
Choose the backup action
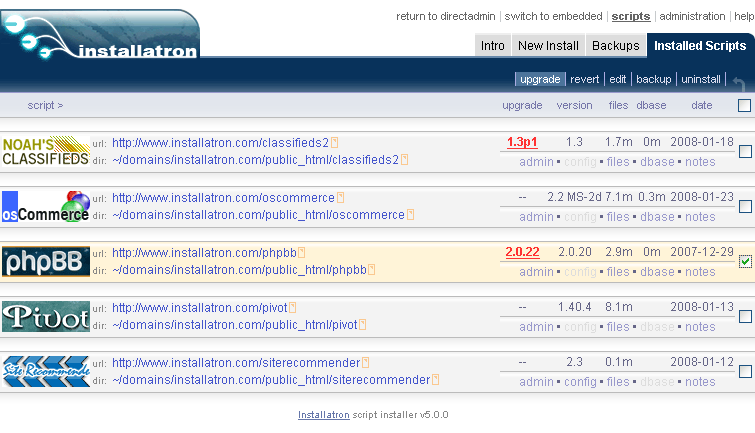pyautogui.click(x=653, y=79)
